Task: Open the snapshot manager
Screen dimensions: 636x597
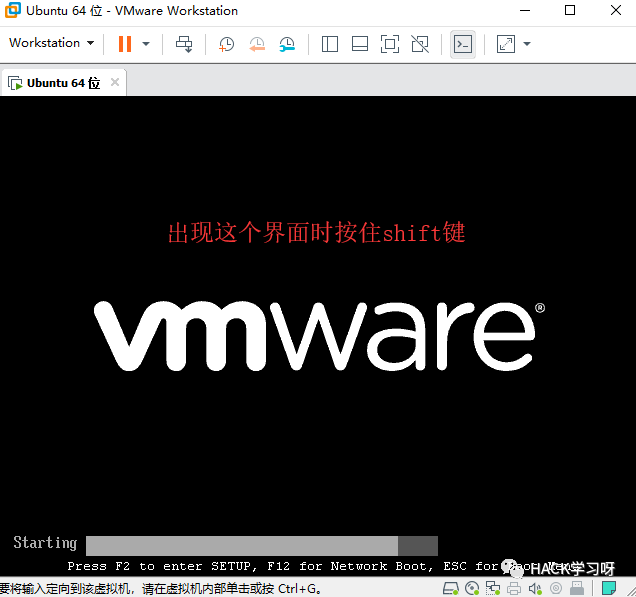Action: 287,44
